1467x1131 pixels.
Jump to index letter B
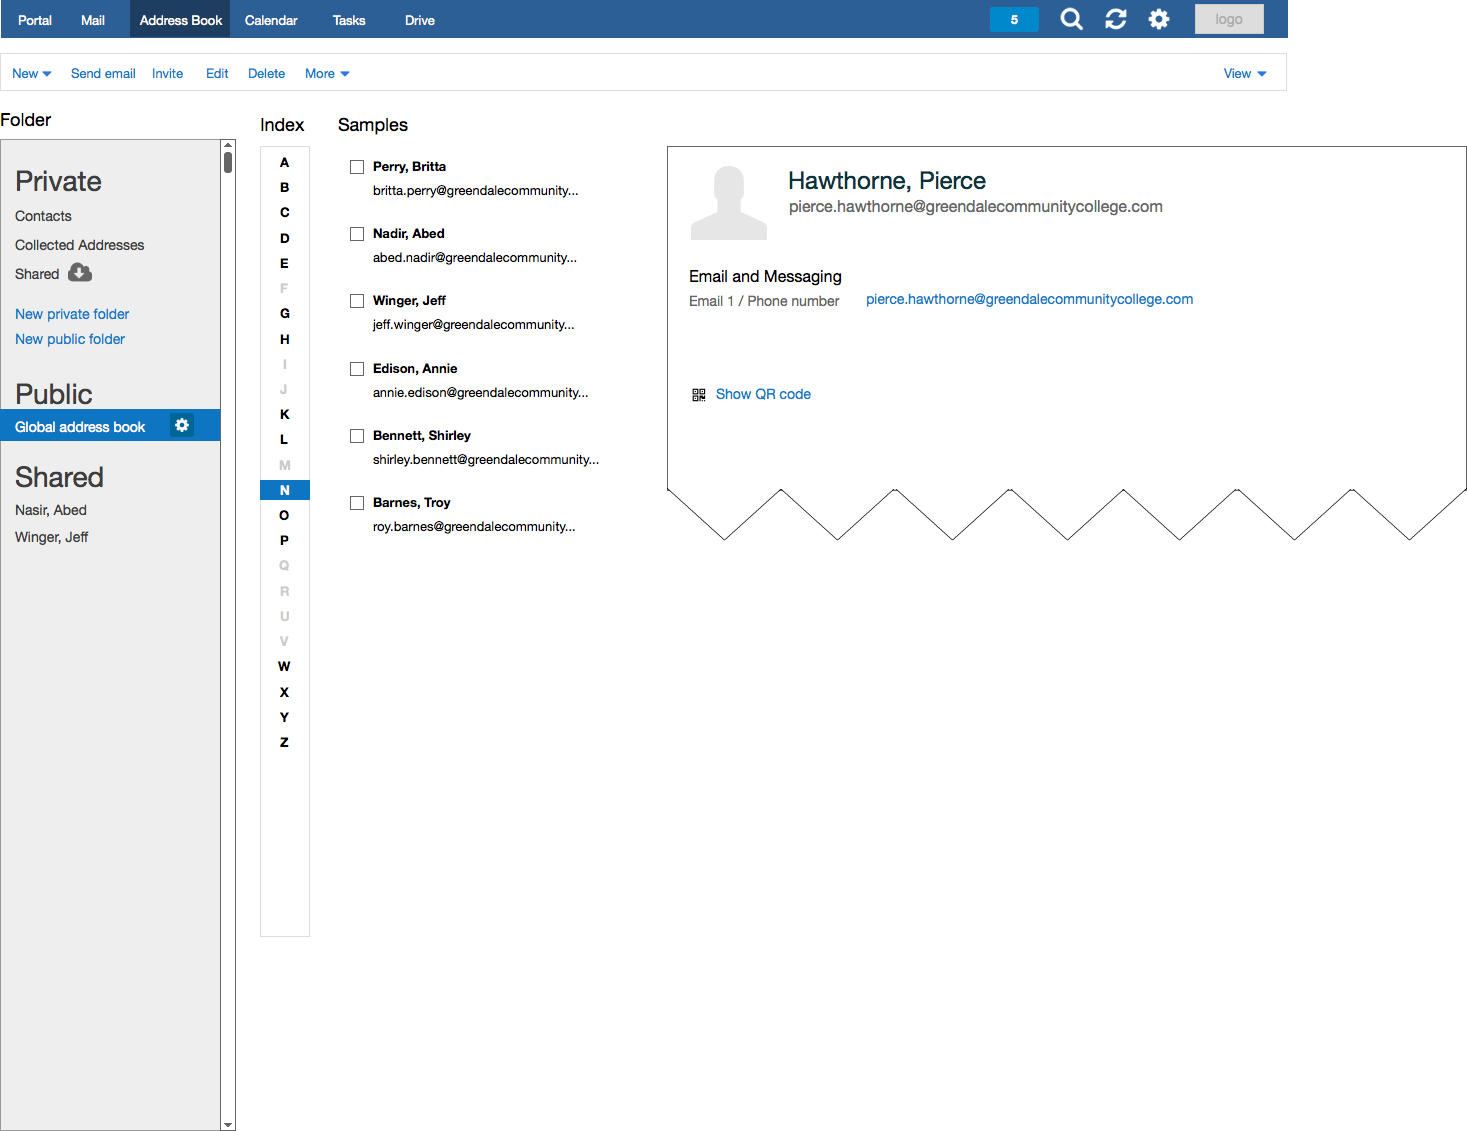(x=284, y=187)
